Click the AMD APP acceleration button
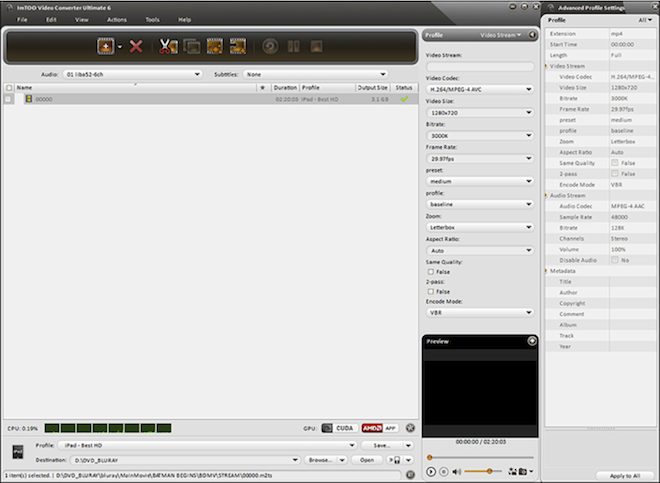 coord(380,428)
